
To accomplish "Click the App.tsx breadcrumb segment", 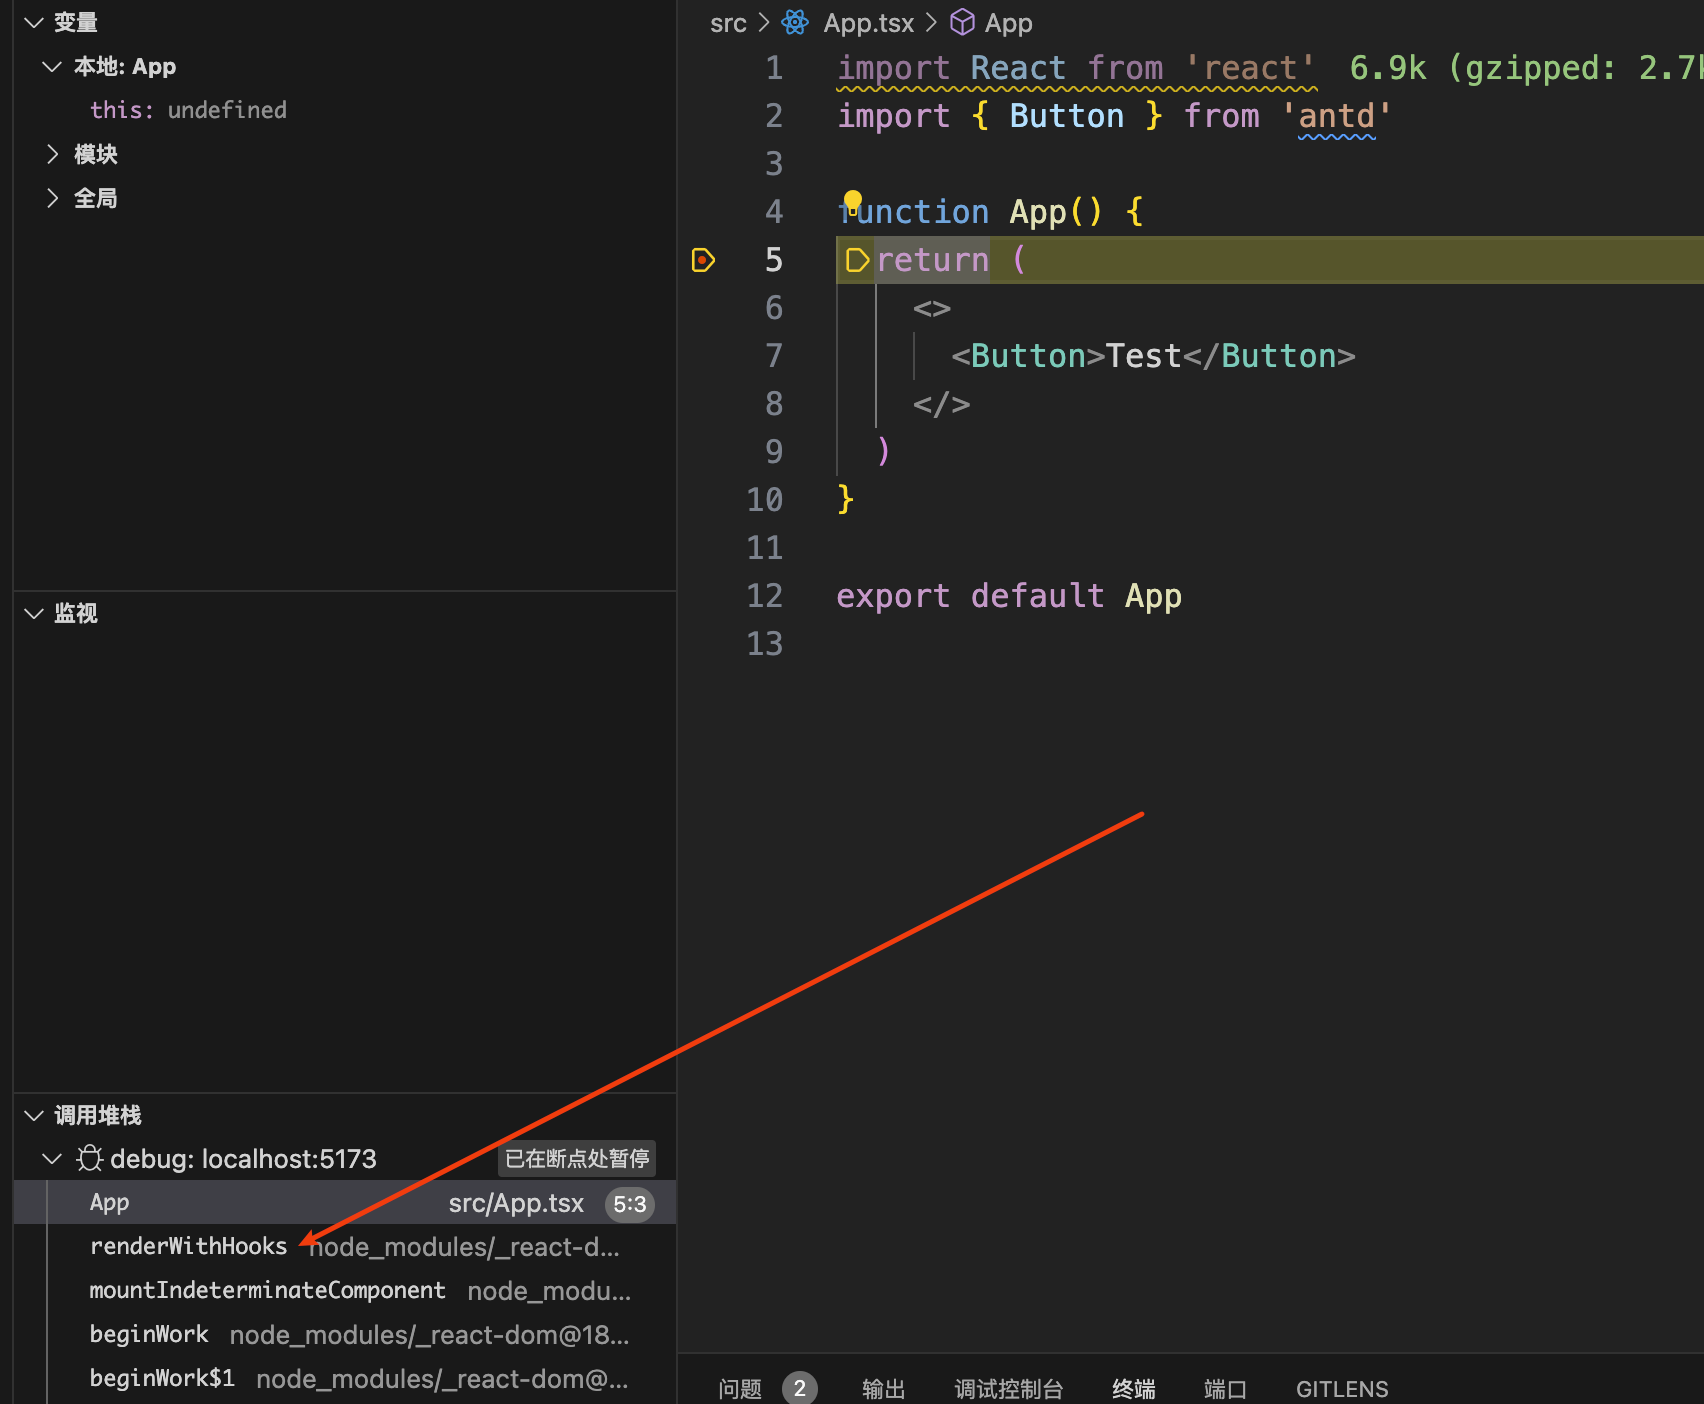I will (x=869, y=23).
